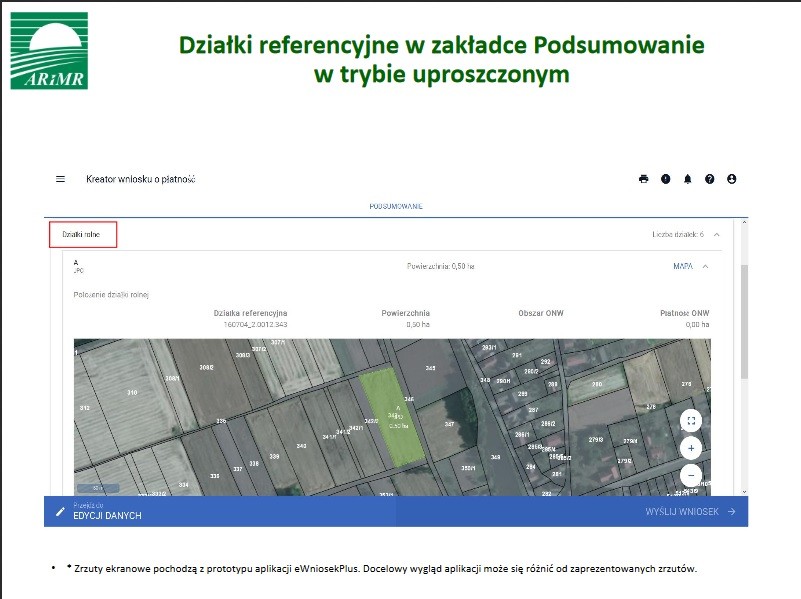
Task: Click the fullscreen map icon
Action: pos(691,421)
